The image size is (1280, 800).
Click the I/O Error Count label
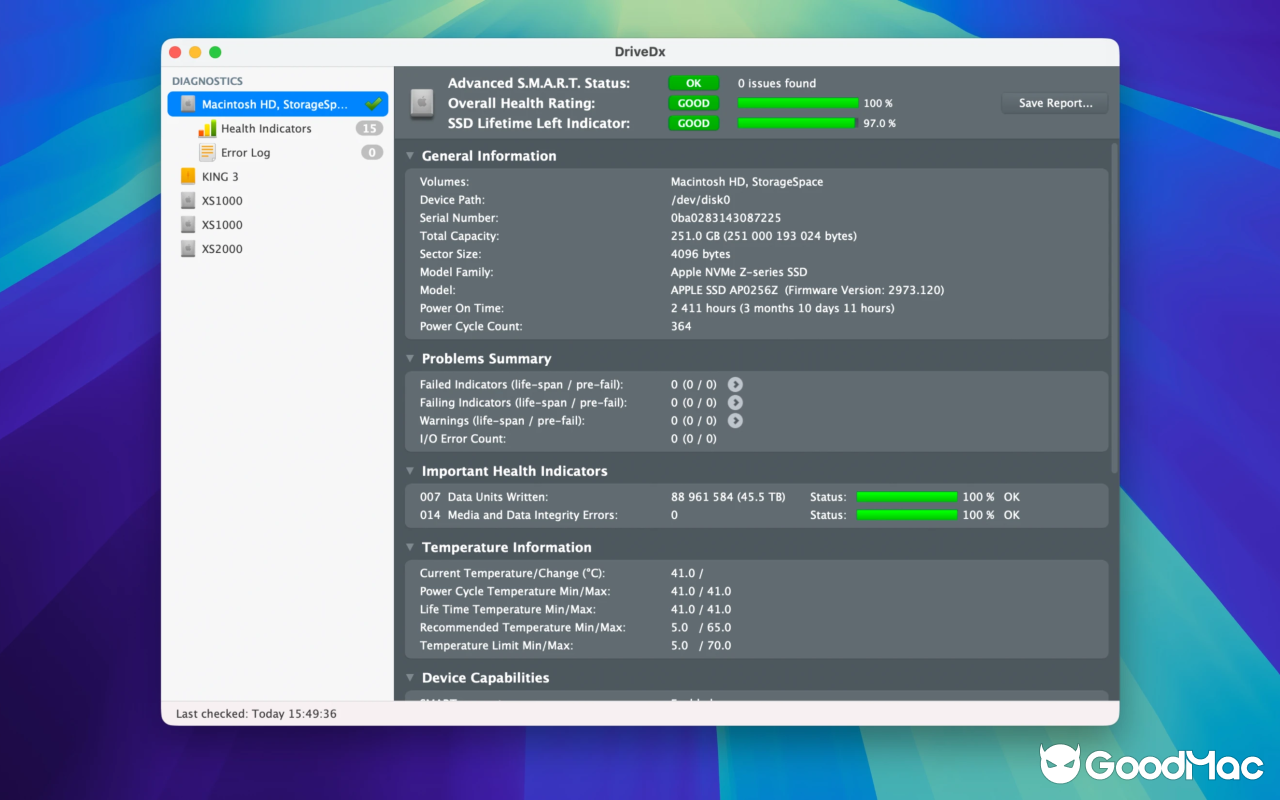click(x=463, y=438)
